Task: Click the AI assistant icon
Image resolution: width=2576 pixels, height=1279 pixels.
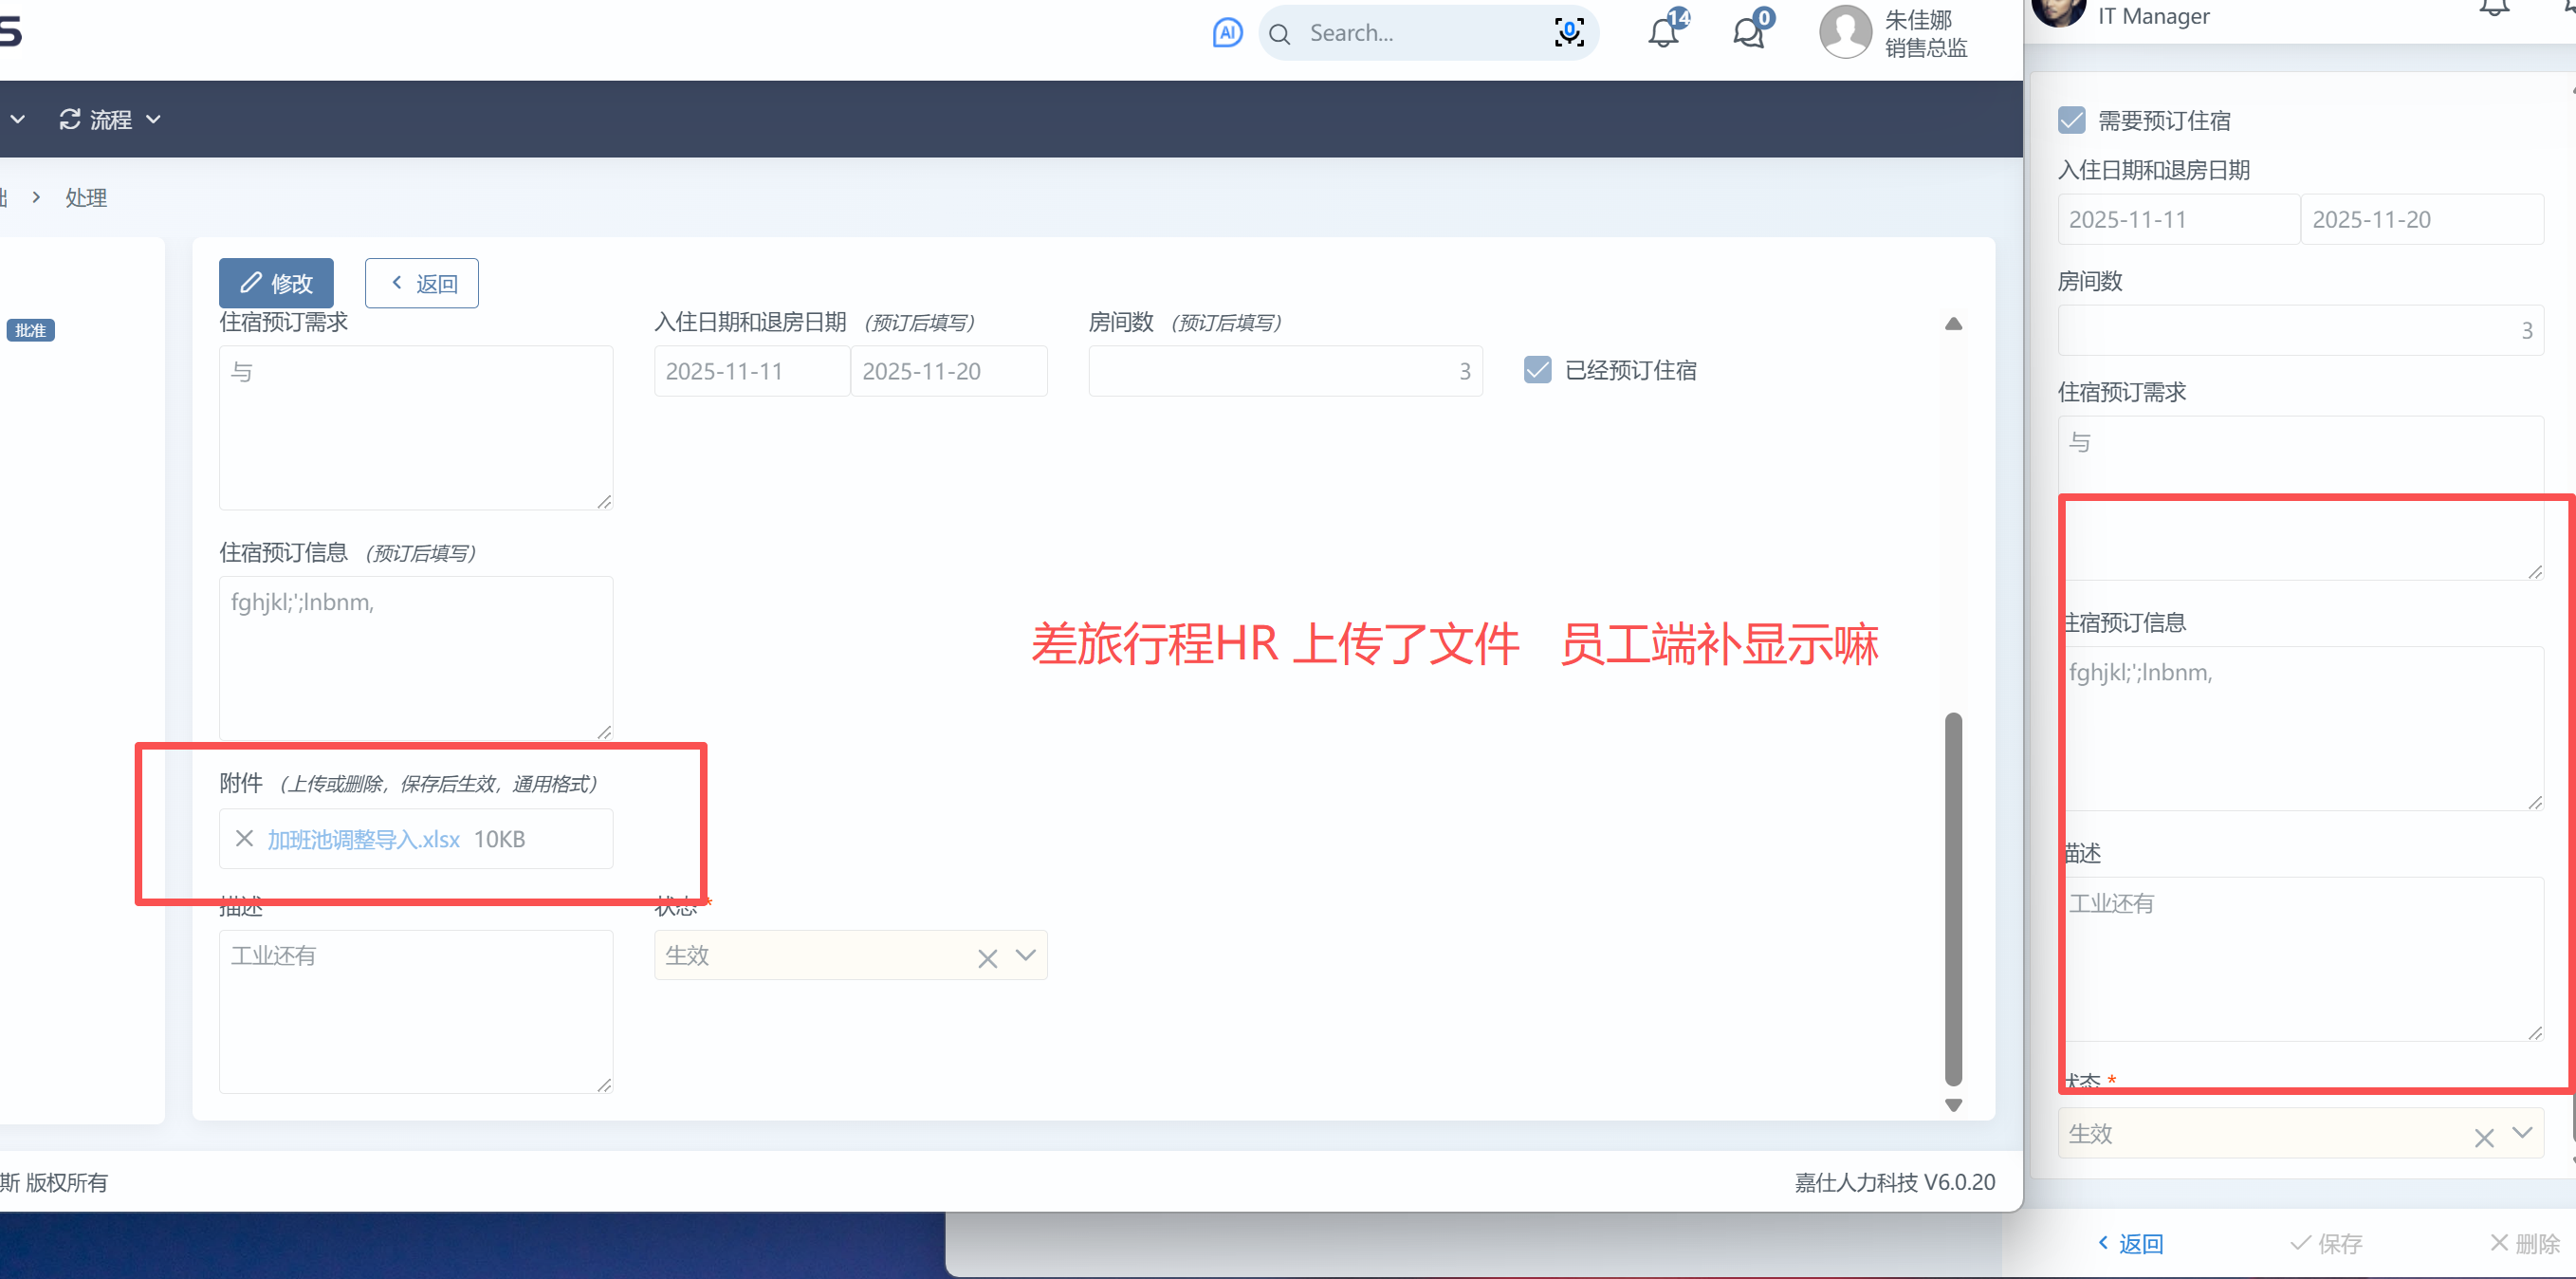Action: tap(1227, 33)
